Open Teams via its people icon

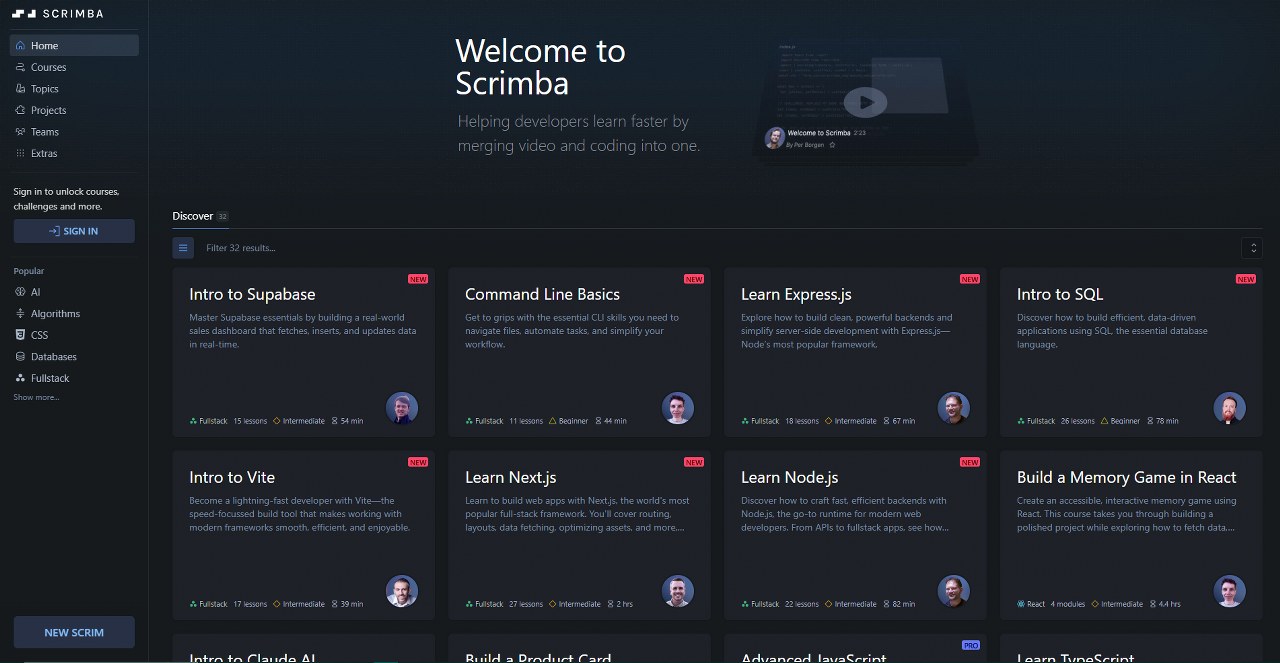tap(21, 132)
